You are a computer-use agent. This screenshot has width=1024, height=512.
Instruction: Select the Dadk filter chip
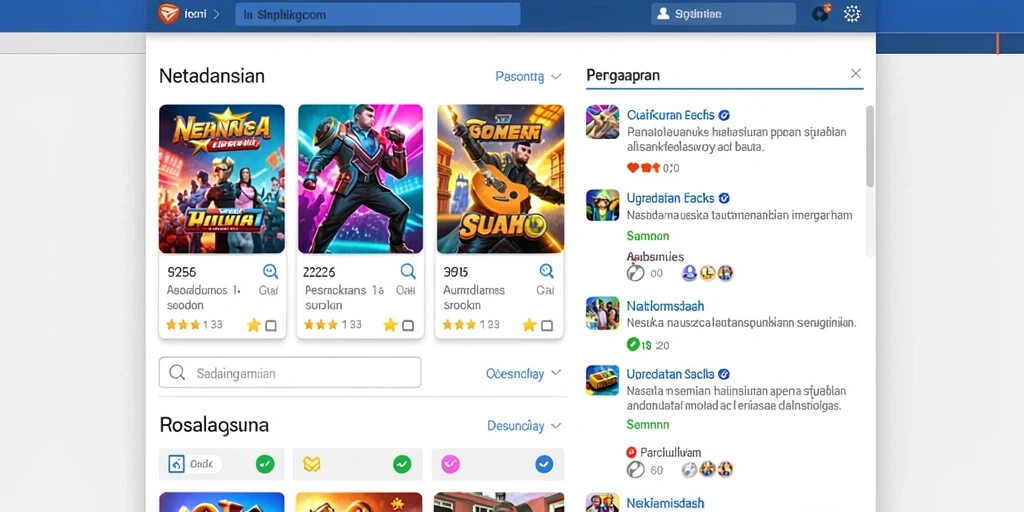pyautogui.click(x=222, y=464)
